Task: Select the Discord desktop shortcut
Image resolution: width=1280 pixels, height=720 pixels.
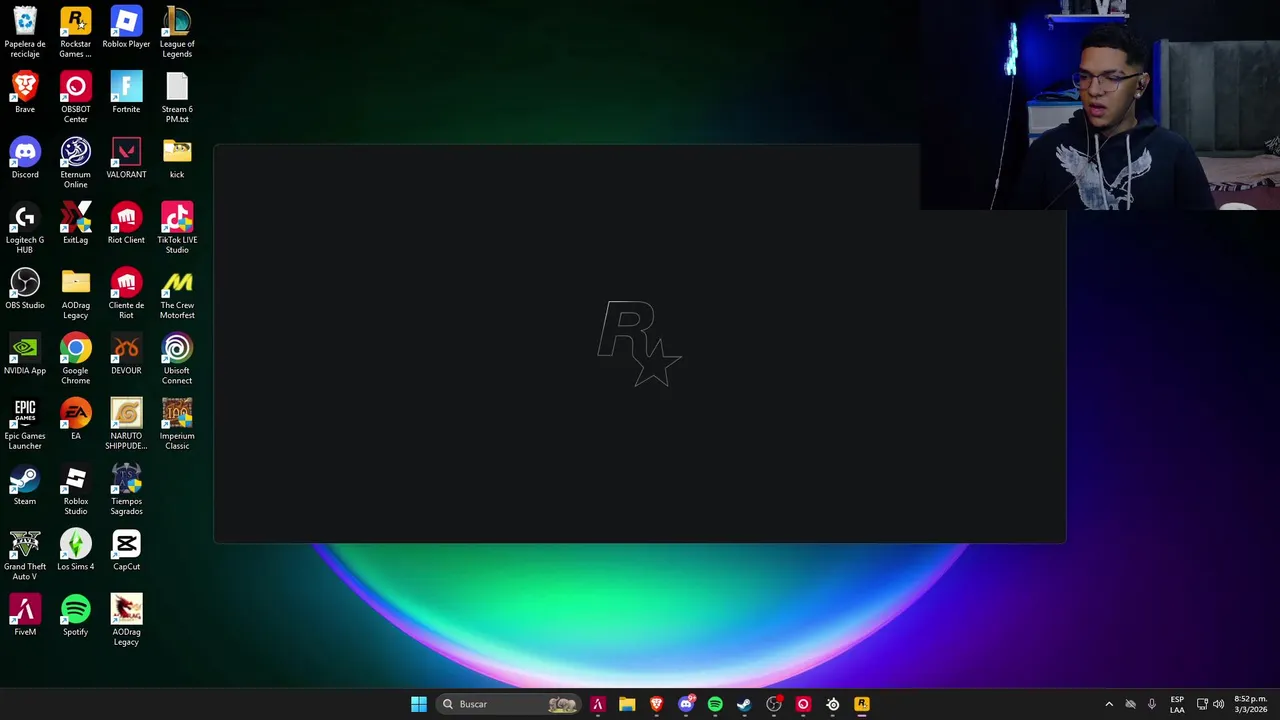Action: [x=25, y=158]
